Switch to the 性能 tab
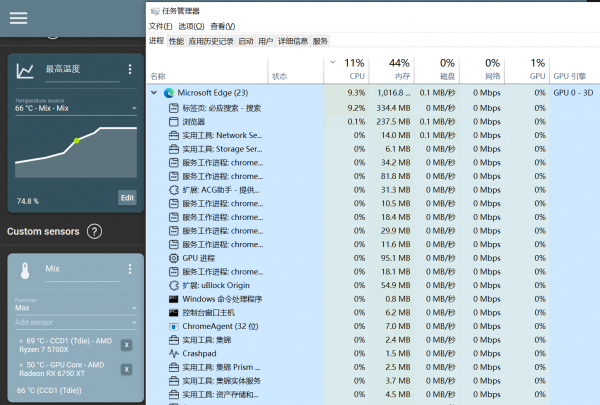Viewport: 600px width, 405px height. point(176,41)
